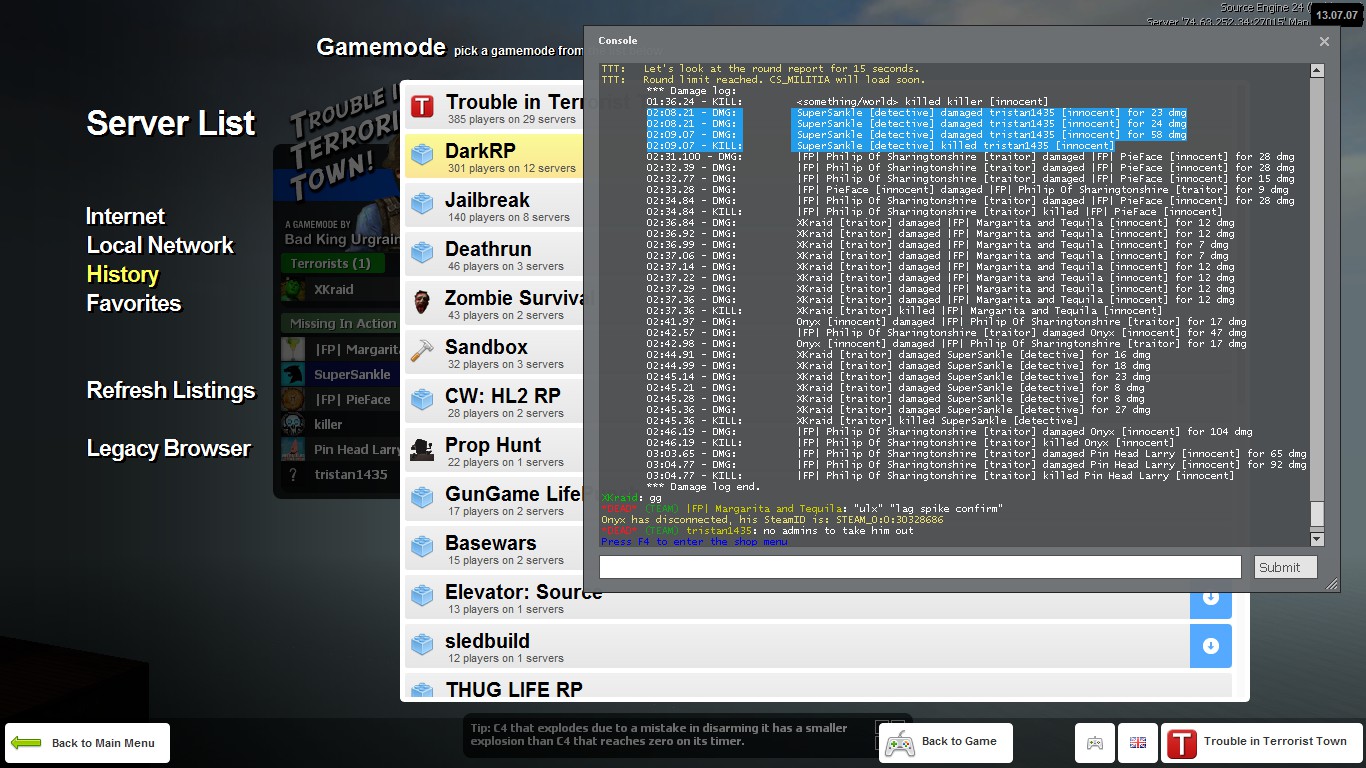Click the "XKraid: gg" chat line in console
Image resolution: width=1366 pixels, height=768 pixels.
pos(631,498)
